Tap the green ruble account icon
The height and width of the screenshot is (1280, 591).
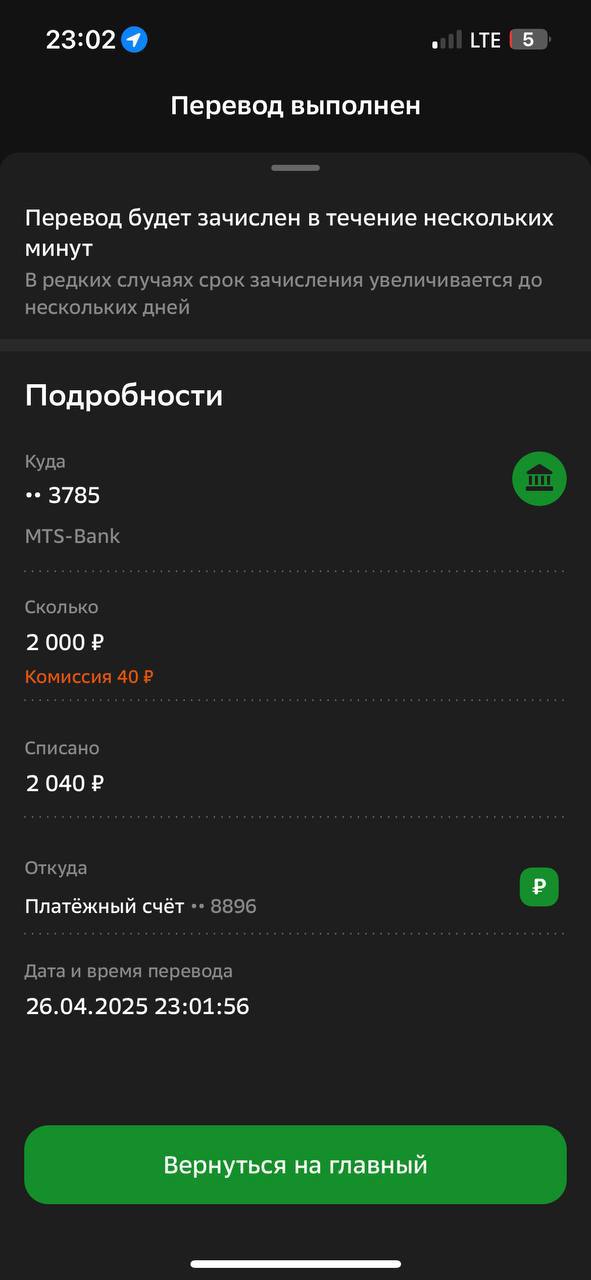click(x=539, y=887)
